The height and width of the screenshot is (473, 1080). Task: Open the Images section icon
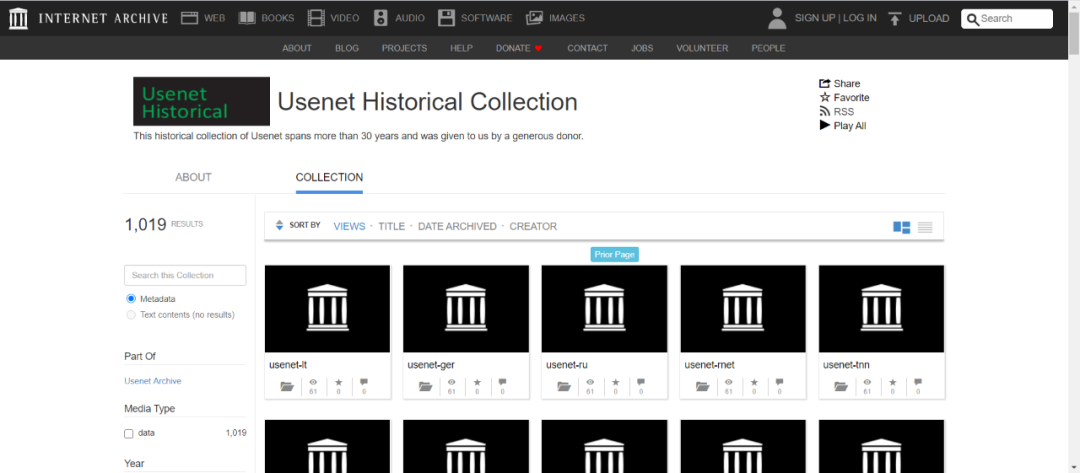pos(534,18)
